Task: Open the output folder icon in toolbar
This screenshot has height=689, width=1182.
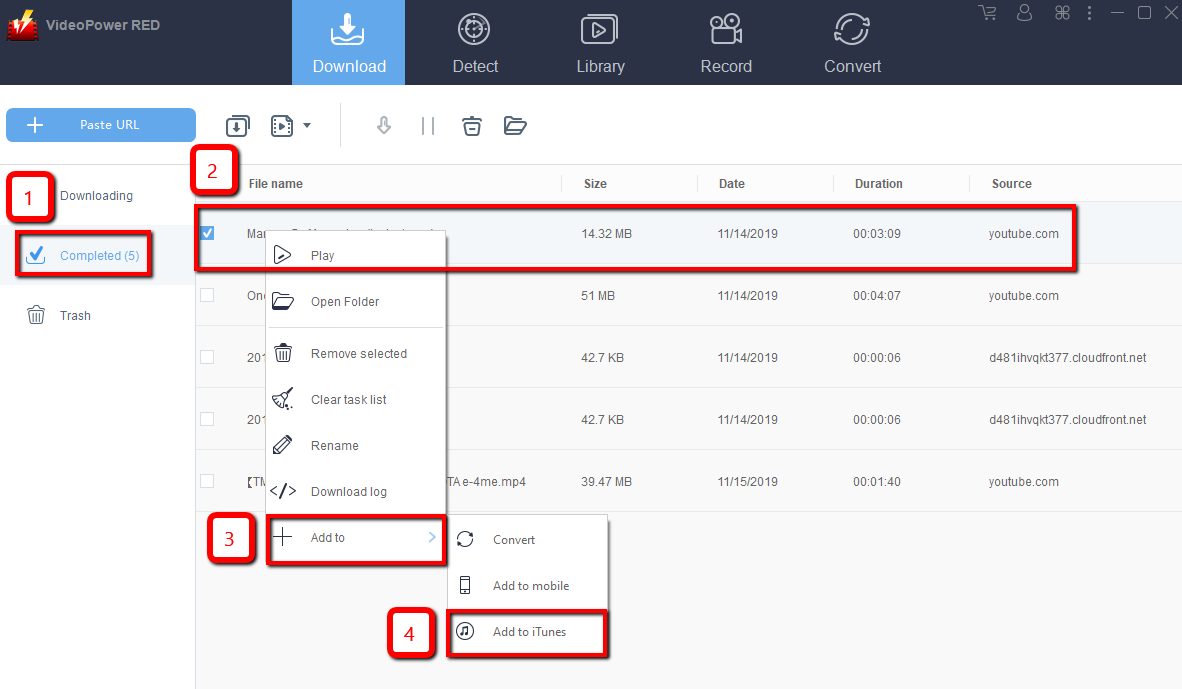Action: click(x=515, y=126)
